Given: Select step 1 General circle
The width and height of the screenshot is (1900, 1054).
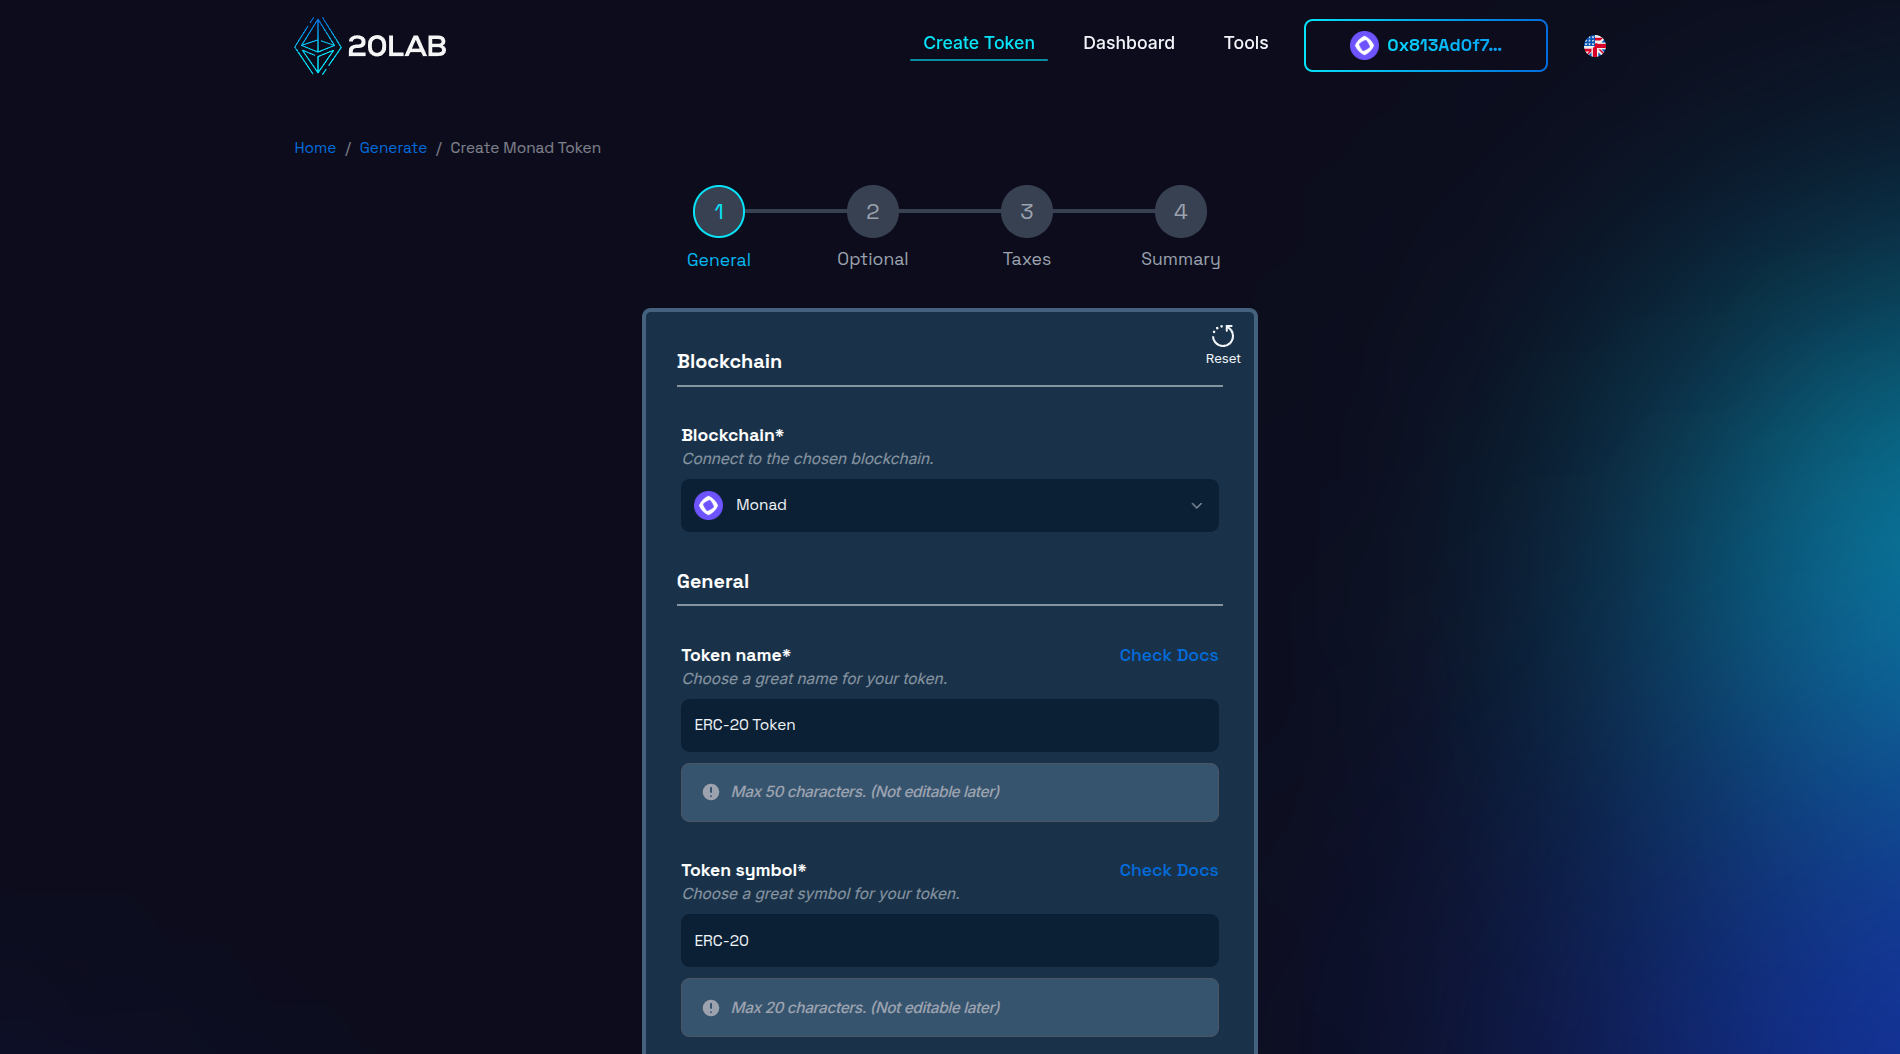Looking at the screenshot, I should click(x=718, y=211).
